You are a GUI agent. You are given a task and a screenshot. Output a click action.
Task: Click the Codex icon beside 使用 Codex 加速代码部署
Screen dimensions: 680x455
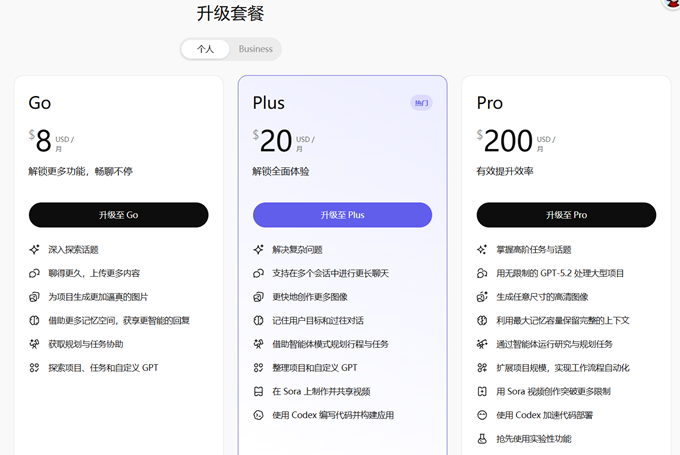[x=483, y=415]
